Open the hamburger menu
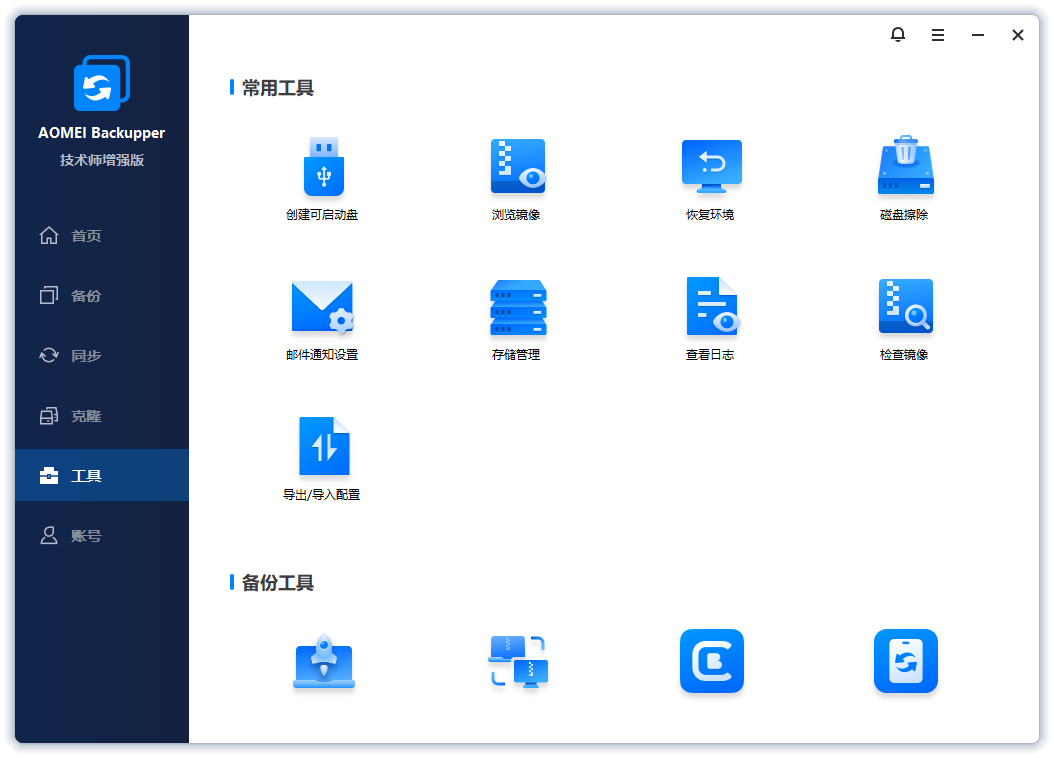 coord(937,34)
